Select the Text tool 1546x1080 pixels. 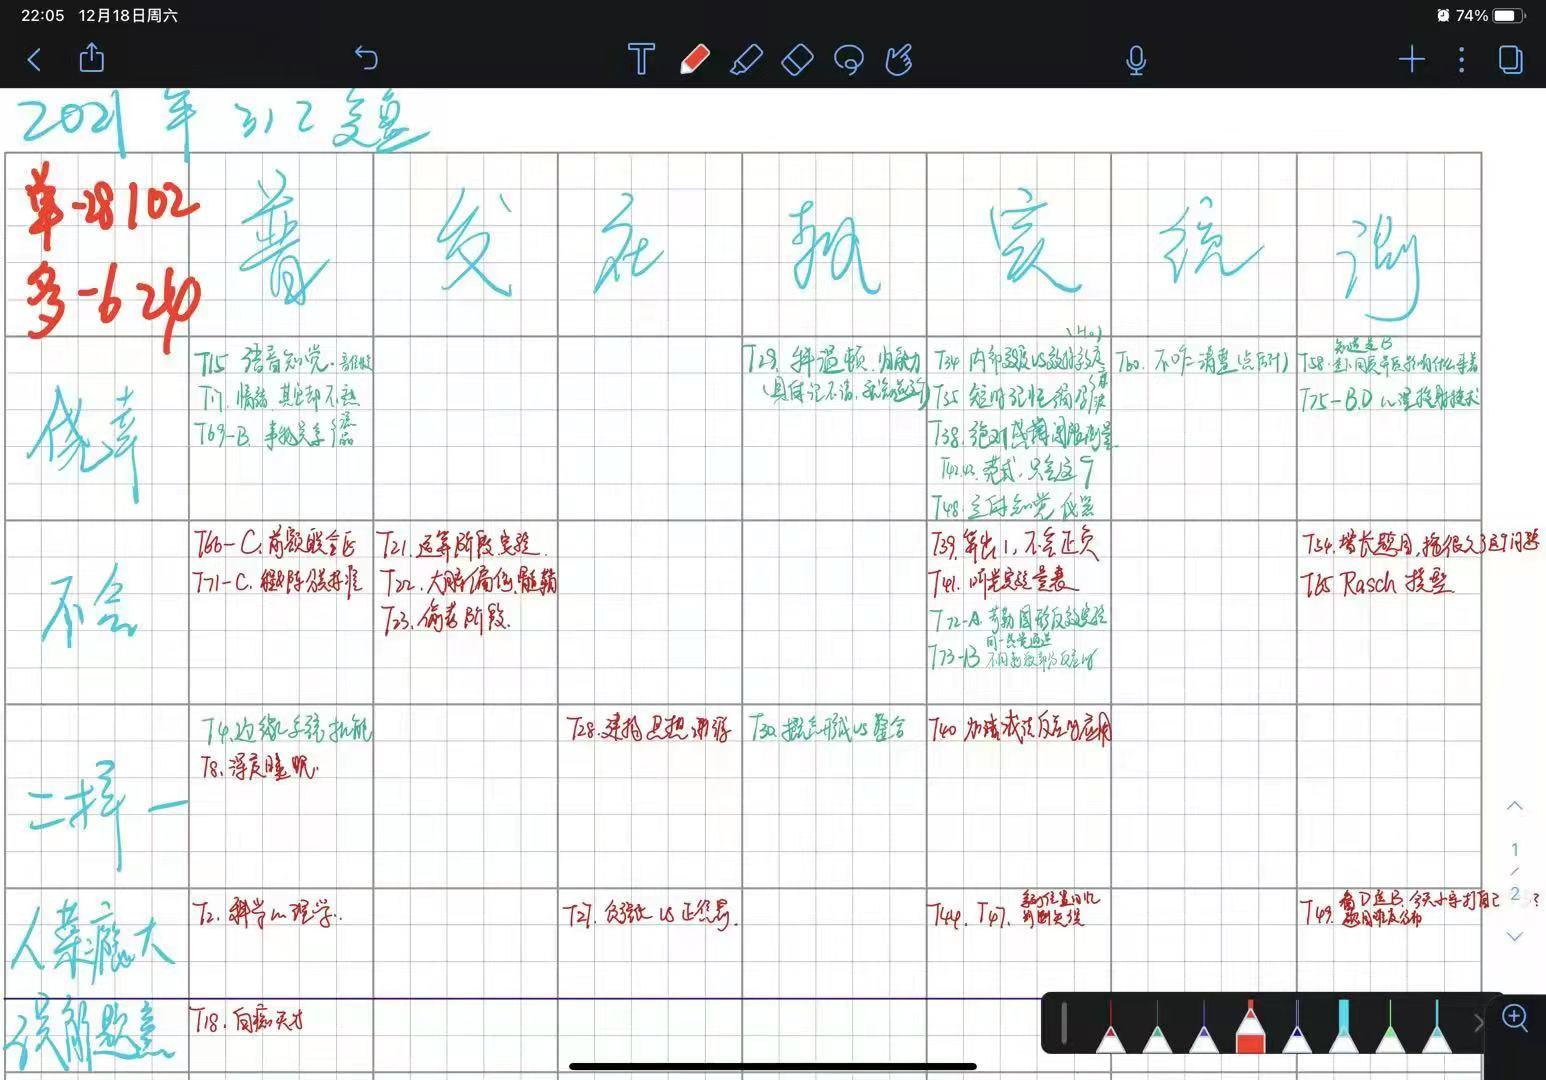click(x=641, y=59)
